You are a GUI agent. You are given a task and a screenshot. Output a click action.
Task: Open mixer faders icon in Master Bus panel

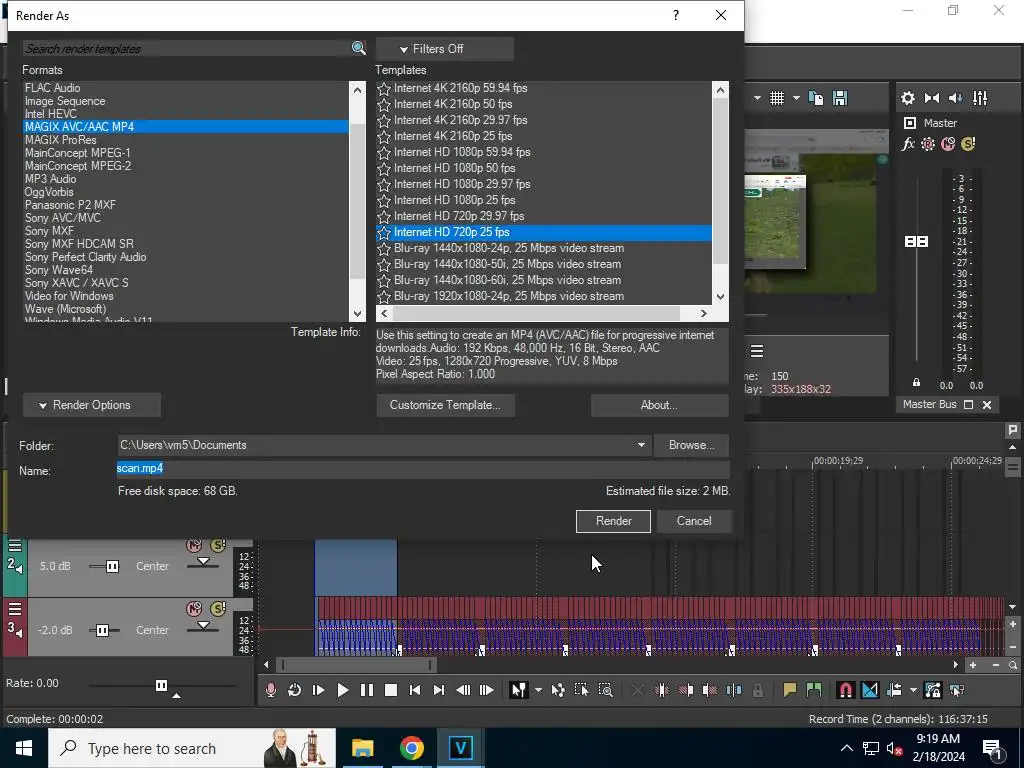tap(980, 98)
